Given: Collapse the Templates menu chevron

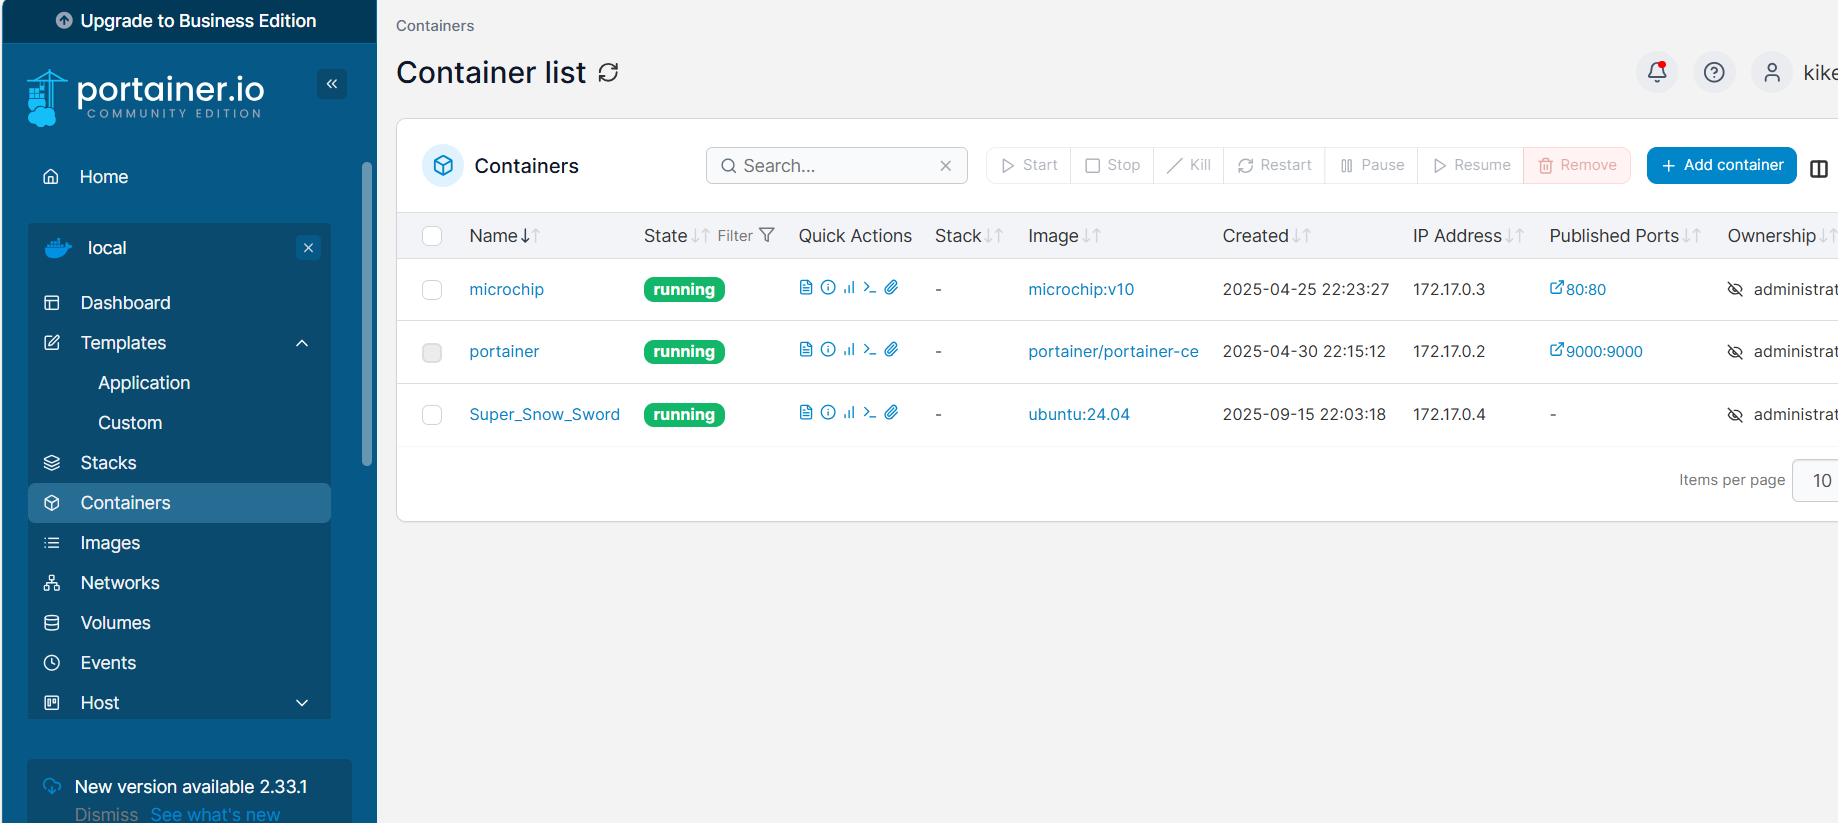Looking at the screenshot, I should (x=302, y=343).
